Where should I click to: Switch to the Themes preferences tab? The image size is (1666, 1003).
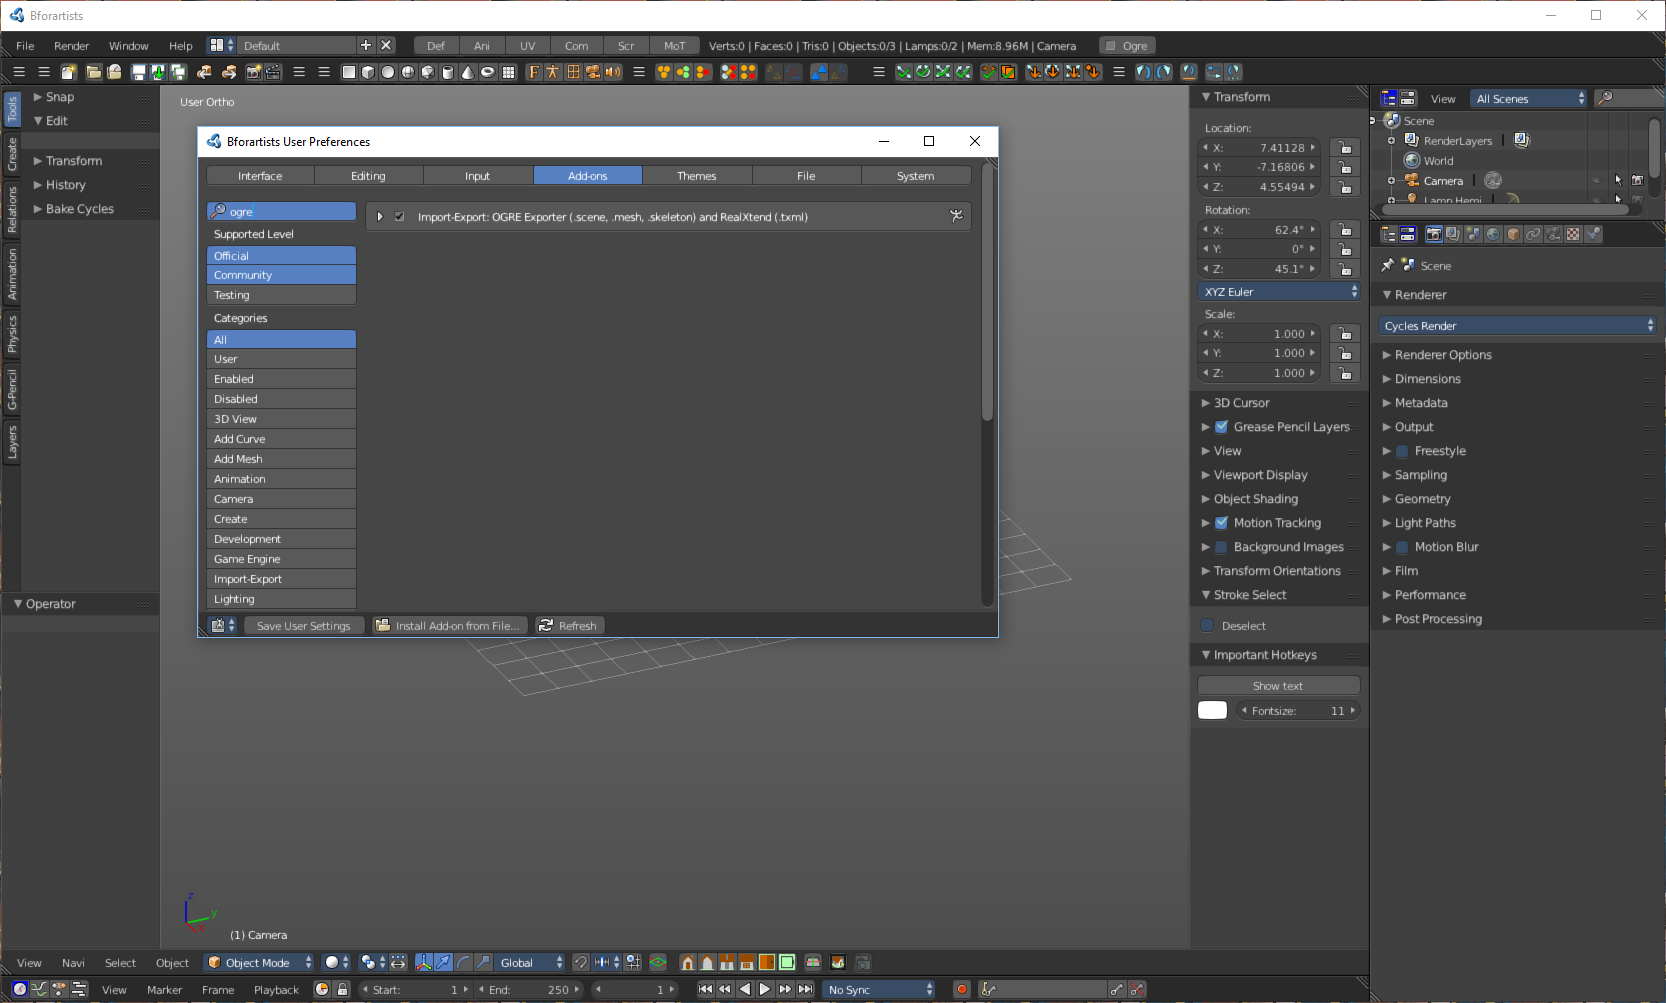(x=696, y=176)
